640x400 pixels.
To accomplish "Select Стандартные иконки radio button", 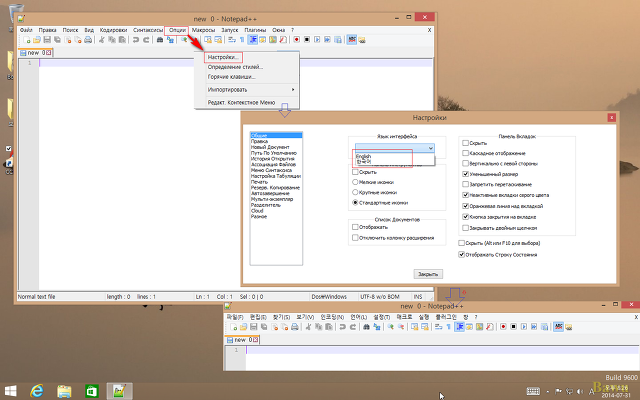I will [355, 202].
